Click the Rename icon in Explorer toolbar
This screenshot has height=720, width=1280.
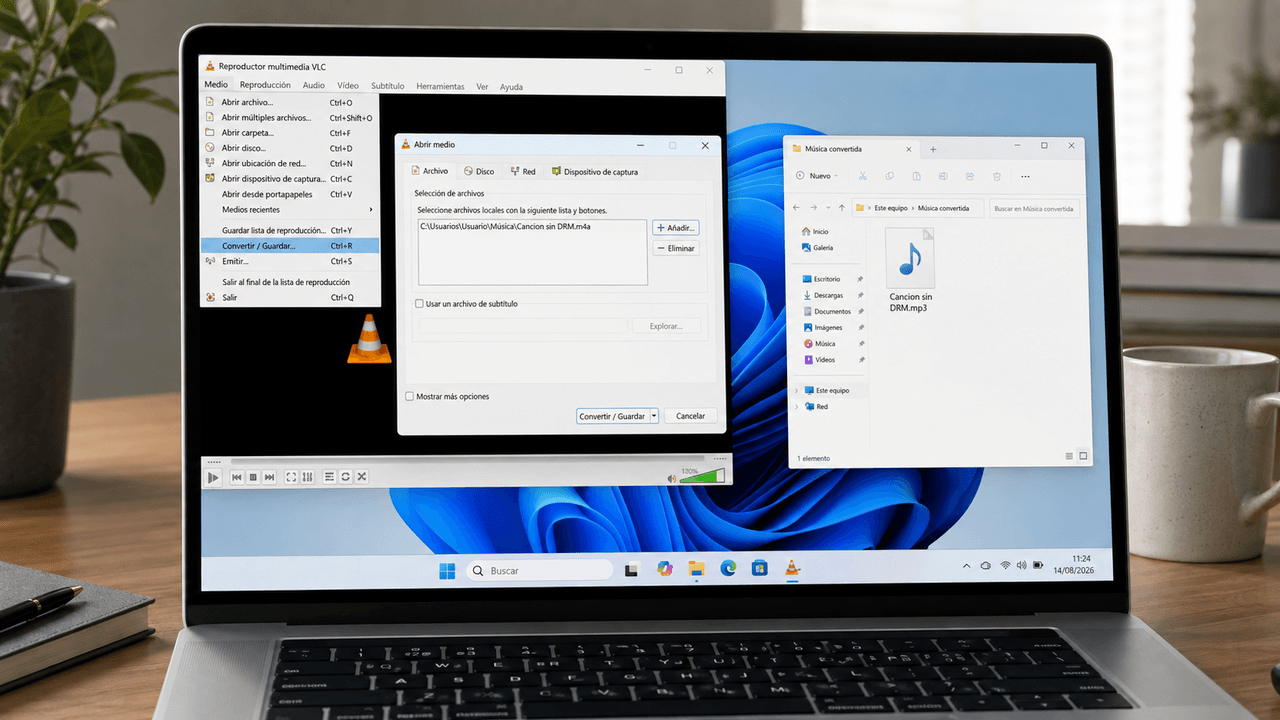click(x=943, y=176)
